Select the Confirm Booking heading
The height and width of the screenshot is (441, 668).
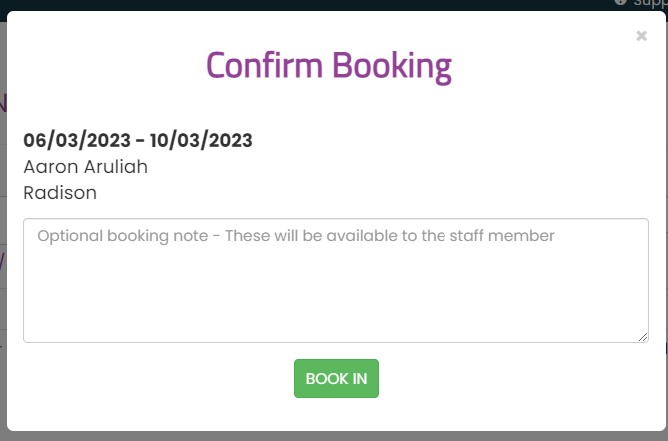coord(328,66)
